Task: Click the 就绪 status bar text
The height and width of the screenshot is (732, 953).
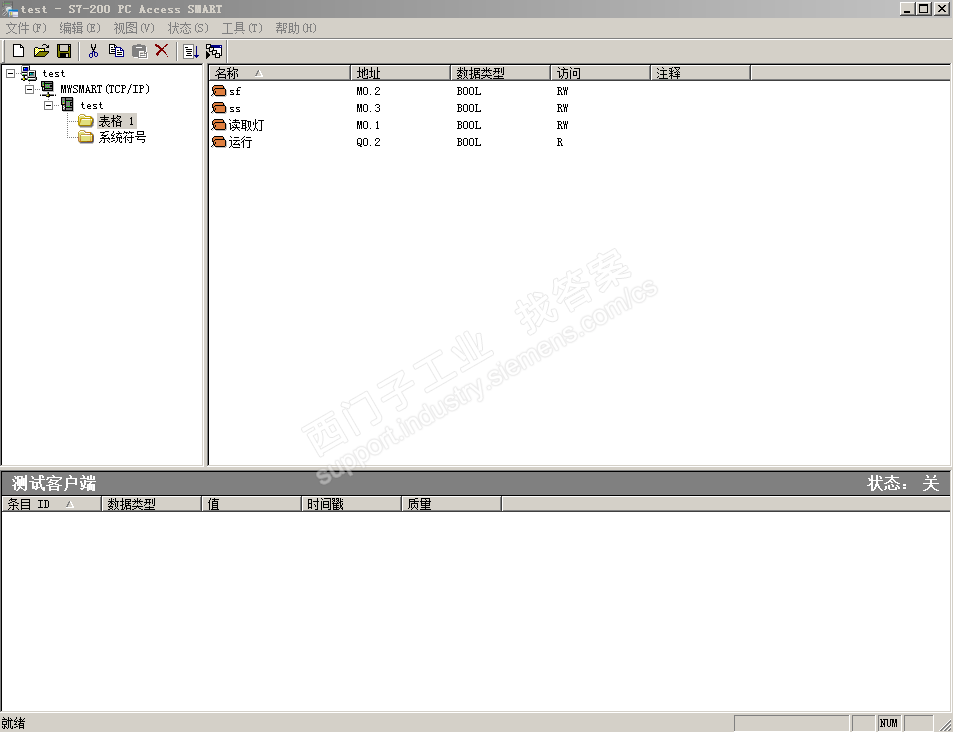Action: pos(13,723)
